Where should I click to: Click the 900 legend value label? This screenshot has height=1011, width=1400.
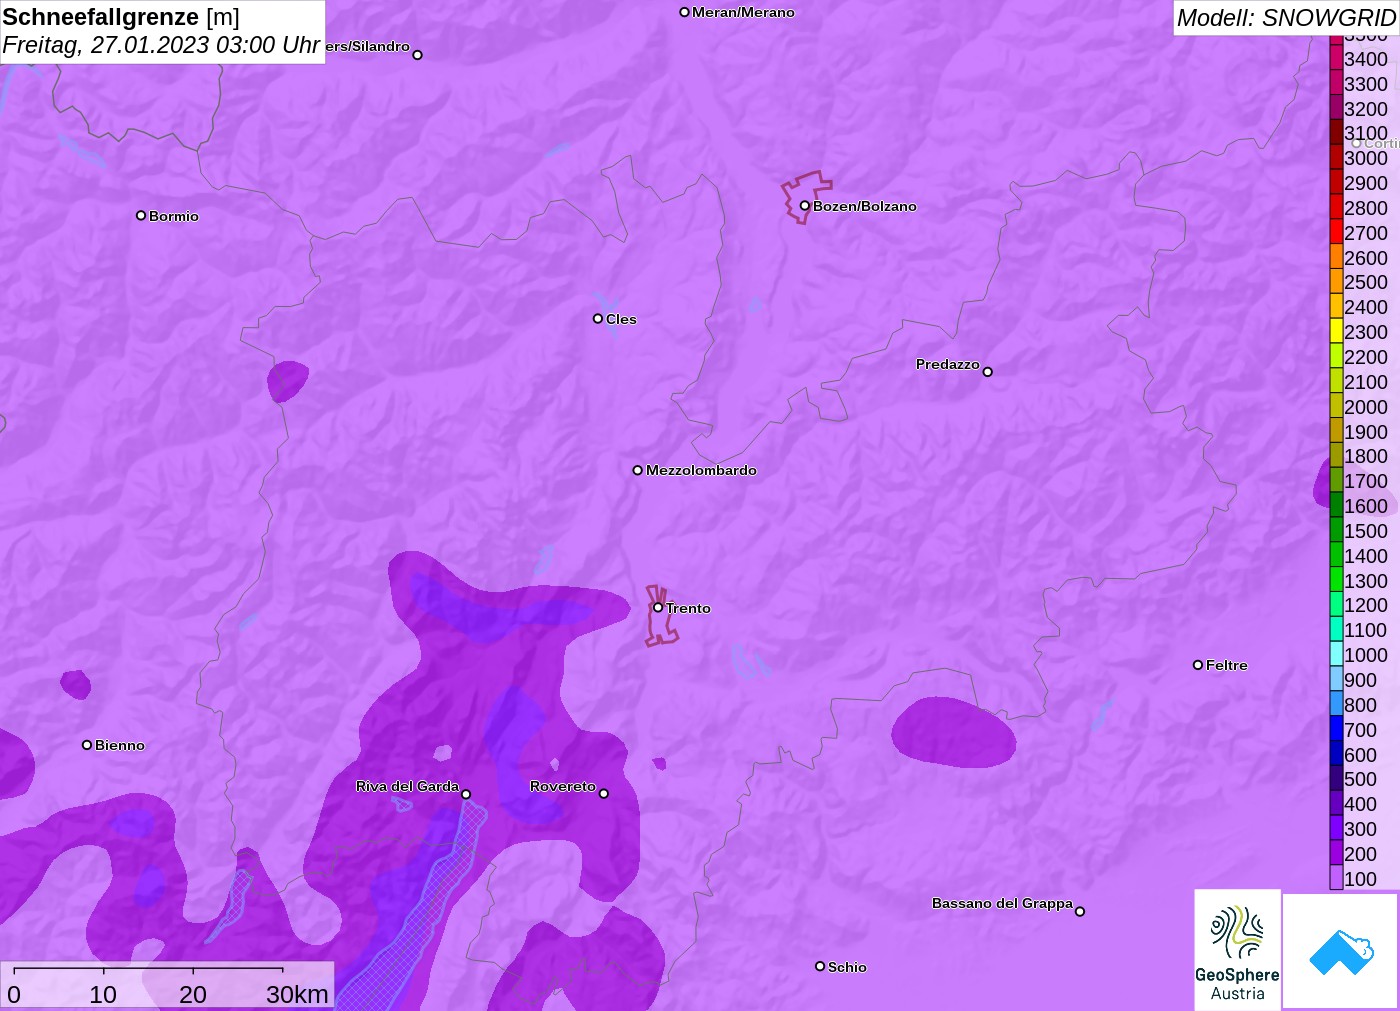pyautogui.click(x=1360, y=680)
